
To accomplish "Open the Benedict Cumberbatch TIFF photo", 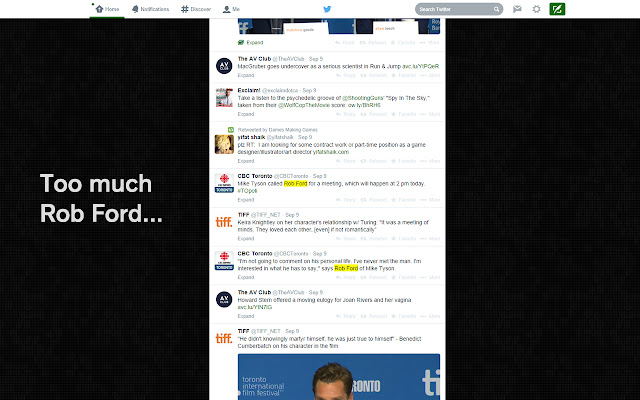I will [x=339, y=377].
